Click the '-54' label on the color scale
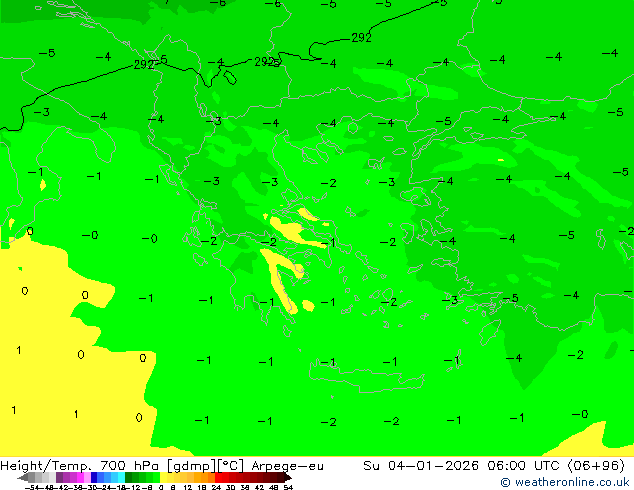The height and width of the screenshot is (490, 634). (x=32, y=487)
